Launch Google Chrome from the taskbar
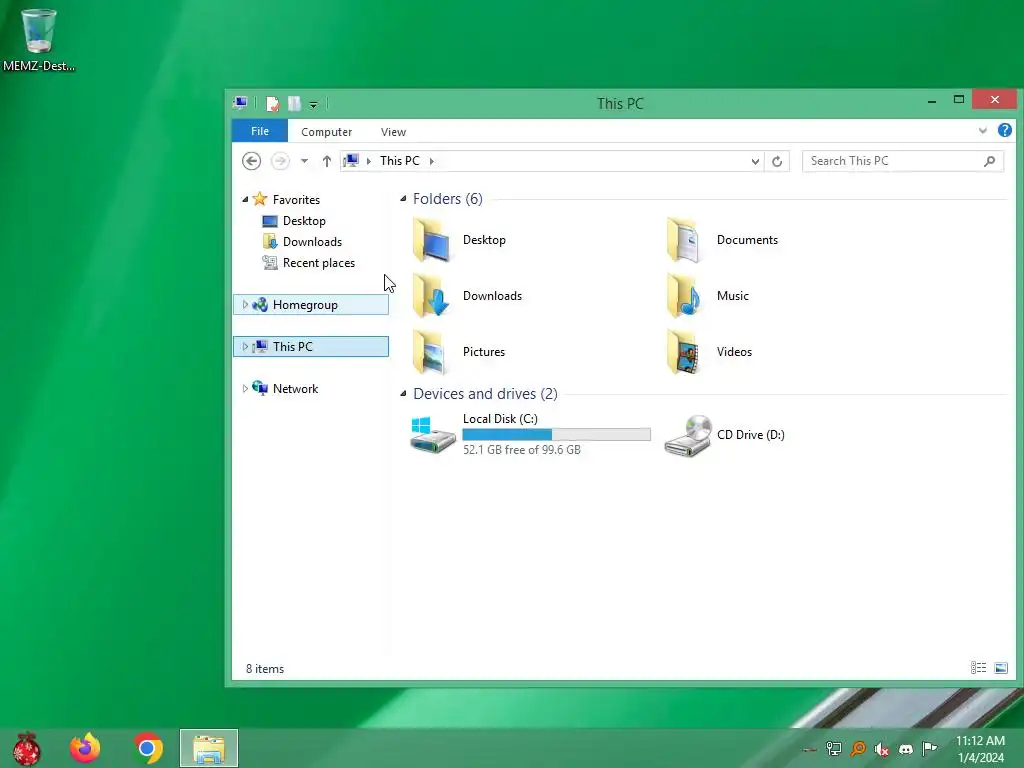Screen dimensions: 1024x768 (148, 748)
